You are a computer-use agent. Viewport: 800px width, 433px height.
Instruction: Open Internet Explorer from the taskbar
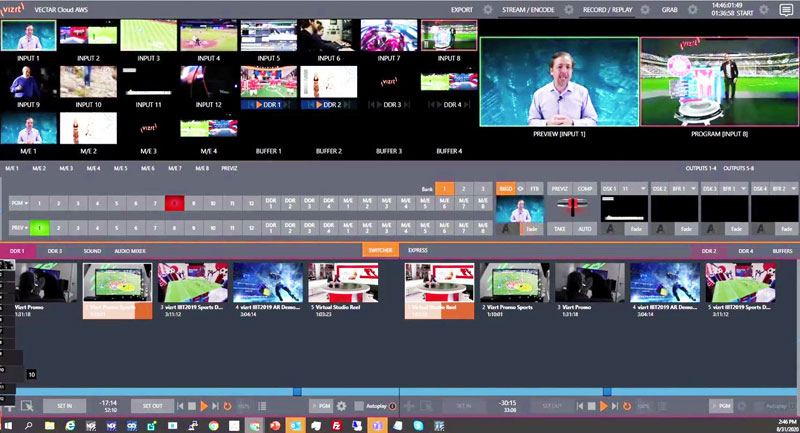[x=70, y=425]
